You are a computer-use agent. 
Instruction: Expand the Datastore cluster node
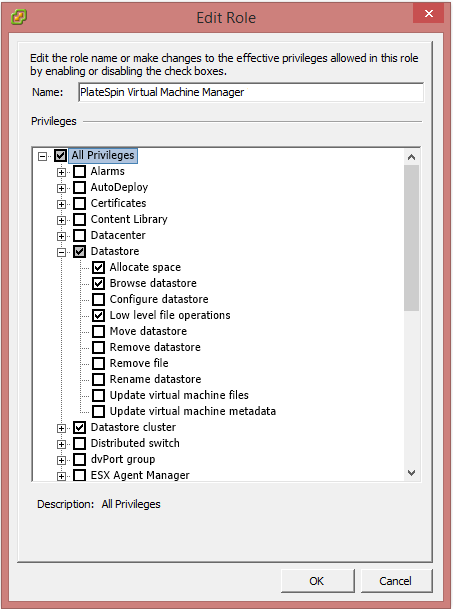[x=61, y=428]
